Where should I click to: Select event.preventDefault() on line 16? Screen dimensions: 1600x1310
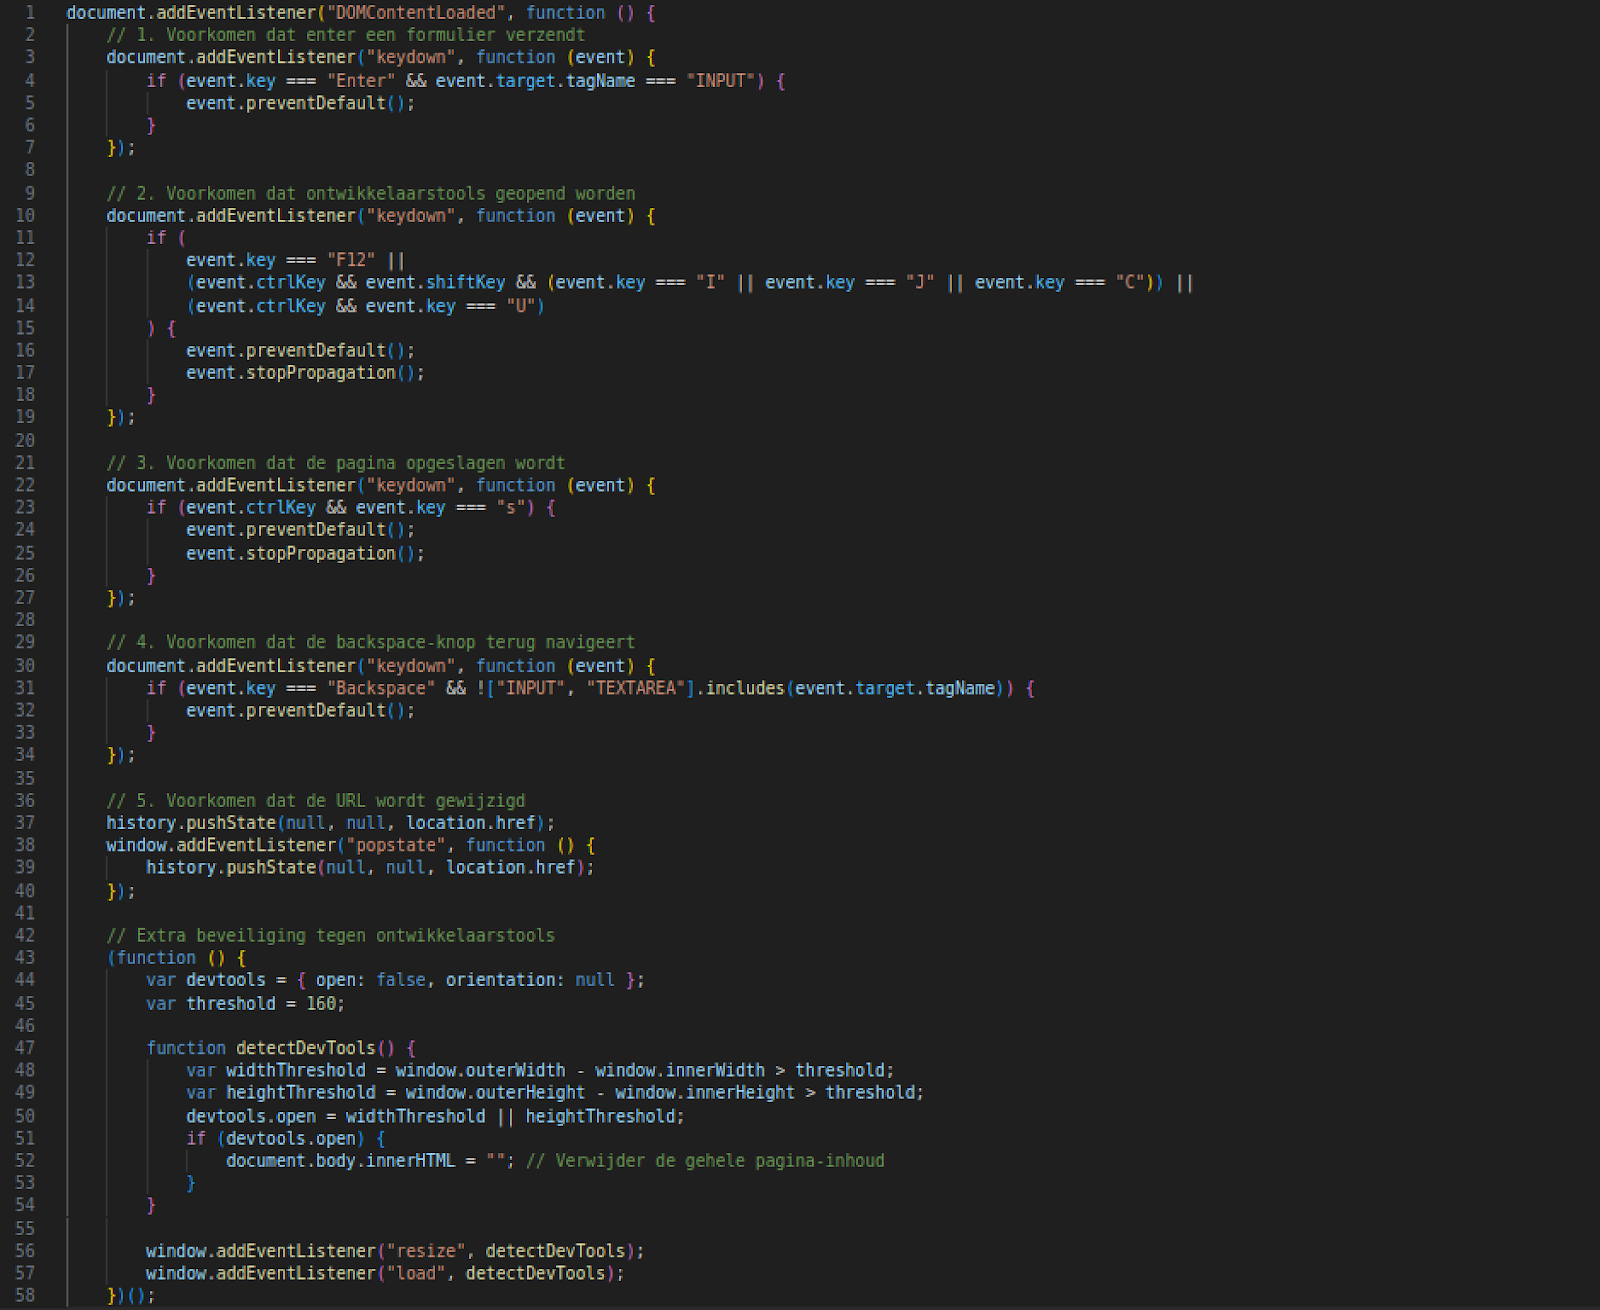[300, 349]
